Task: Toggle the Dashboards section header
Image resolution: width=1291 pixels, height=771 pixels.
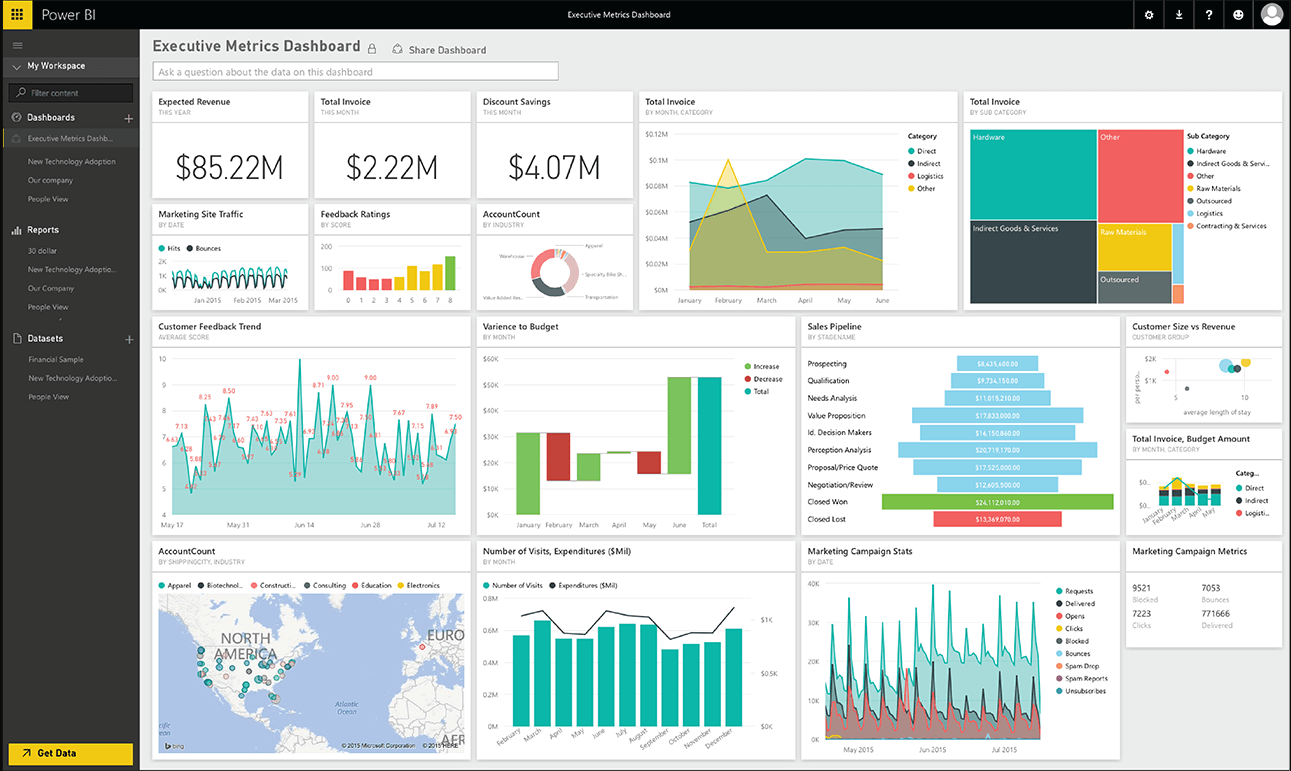Action: pos(50,118)
